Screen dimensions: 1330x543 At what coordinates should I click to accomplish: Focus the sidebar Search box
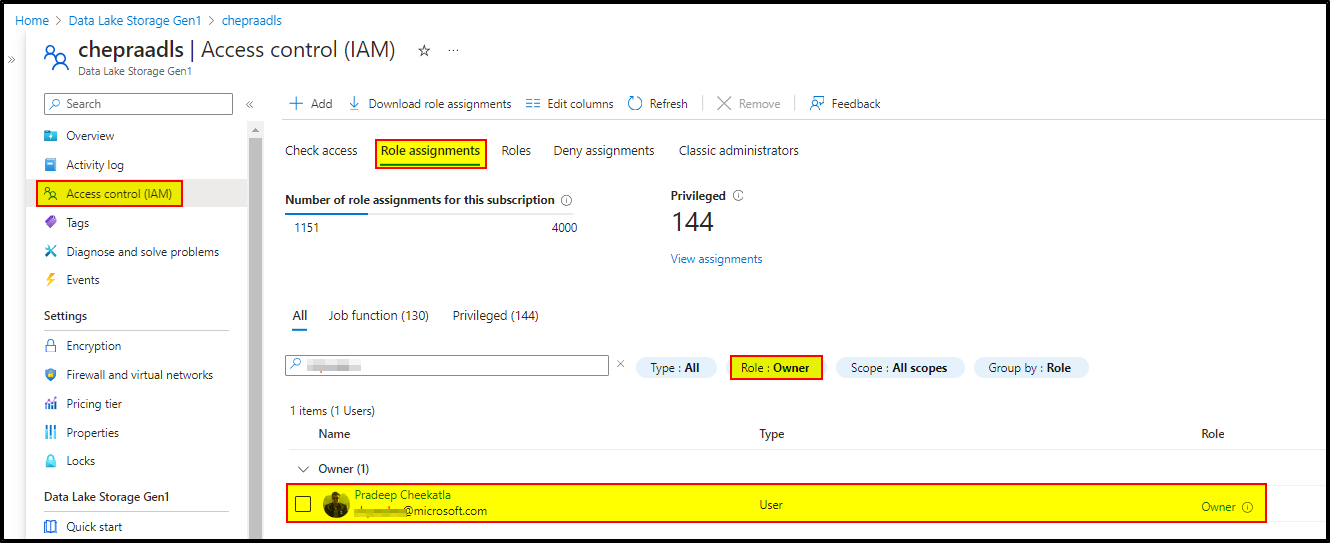[138, 104]
